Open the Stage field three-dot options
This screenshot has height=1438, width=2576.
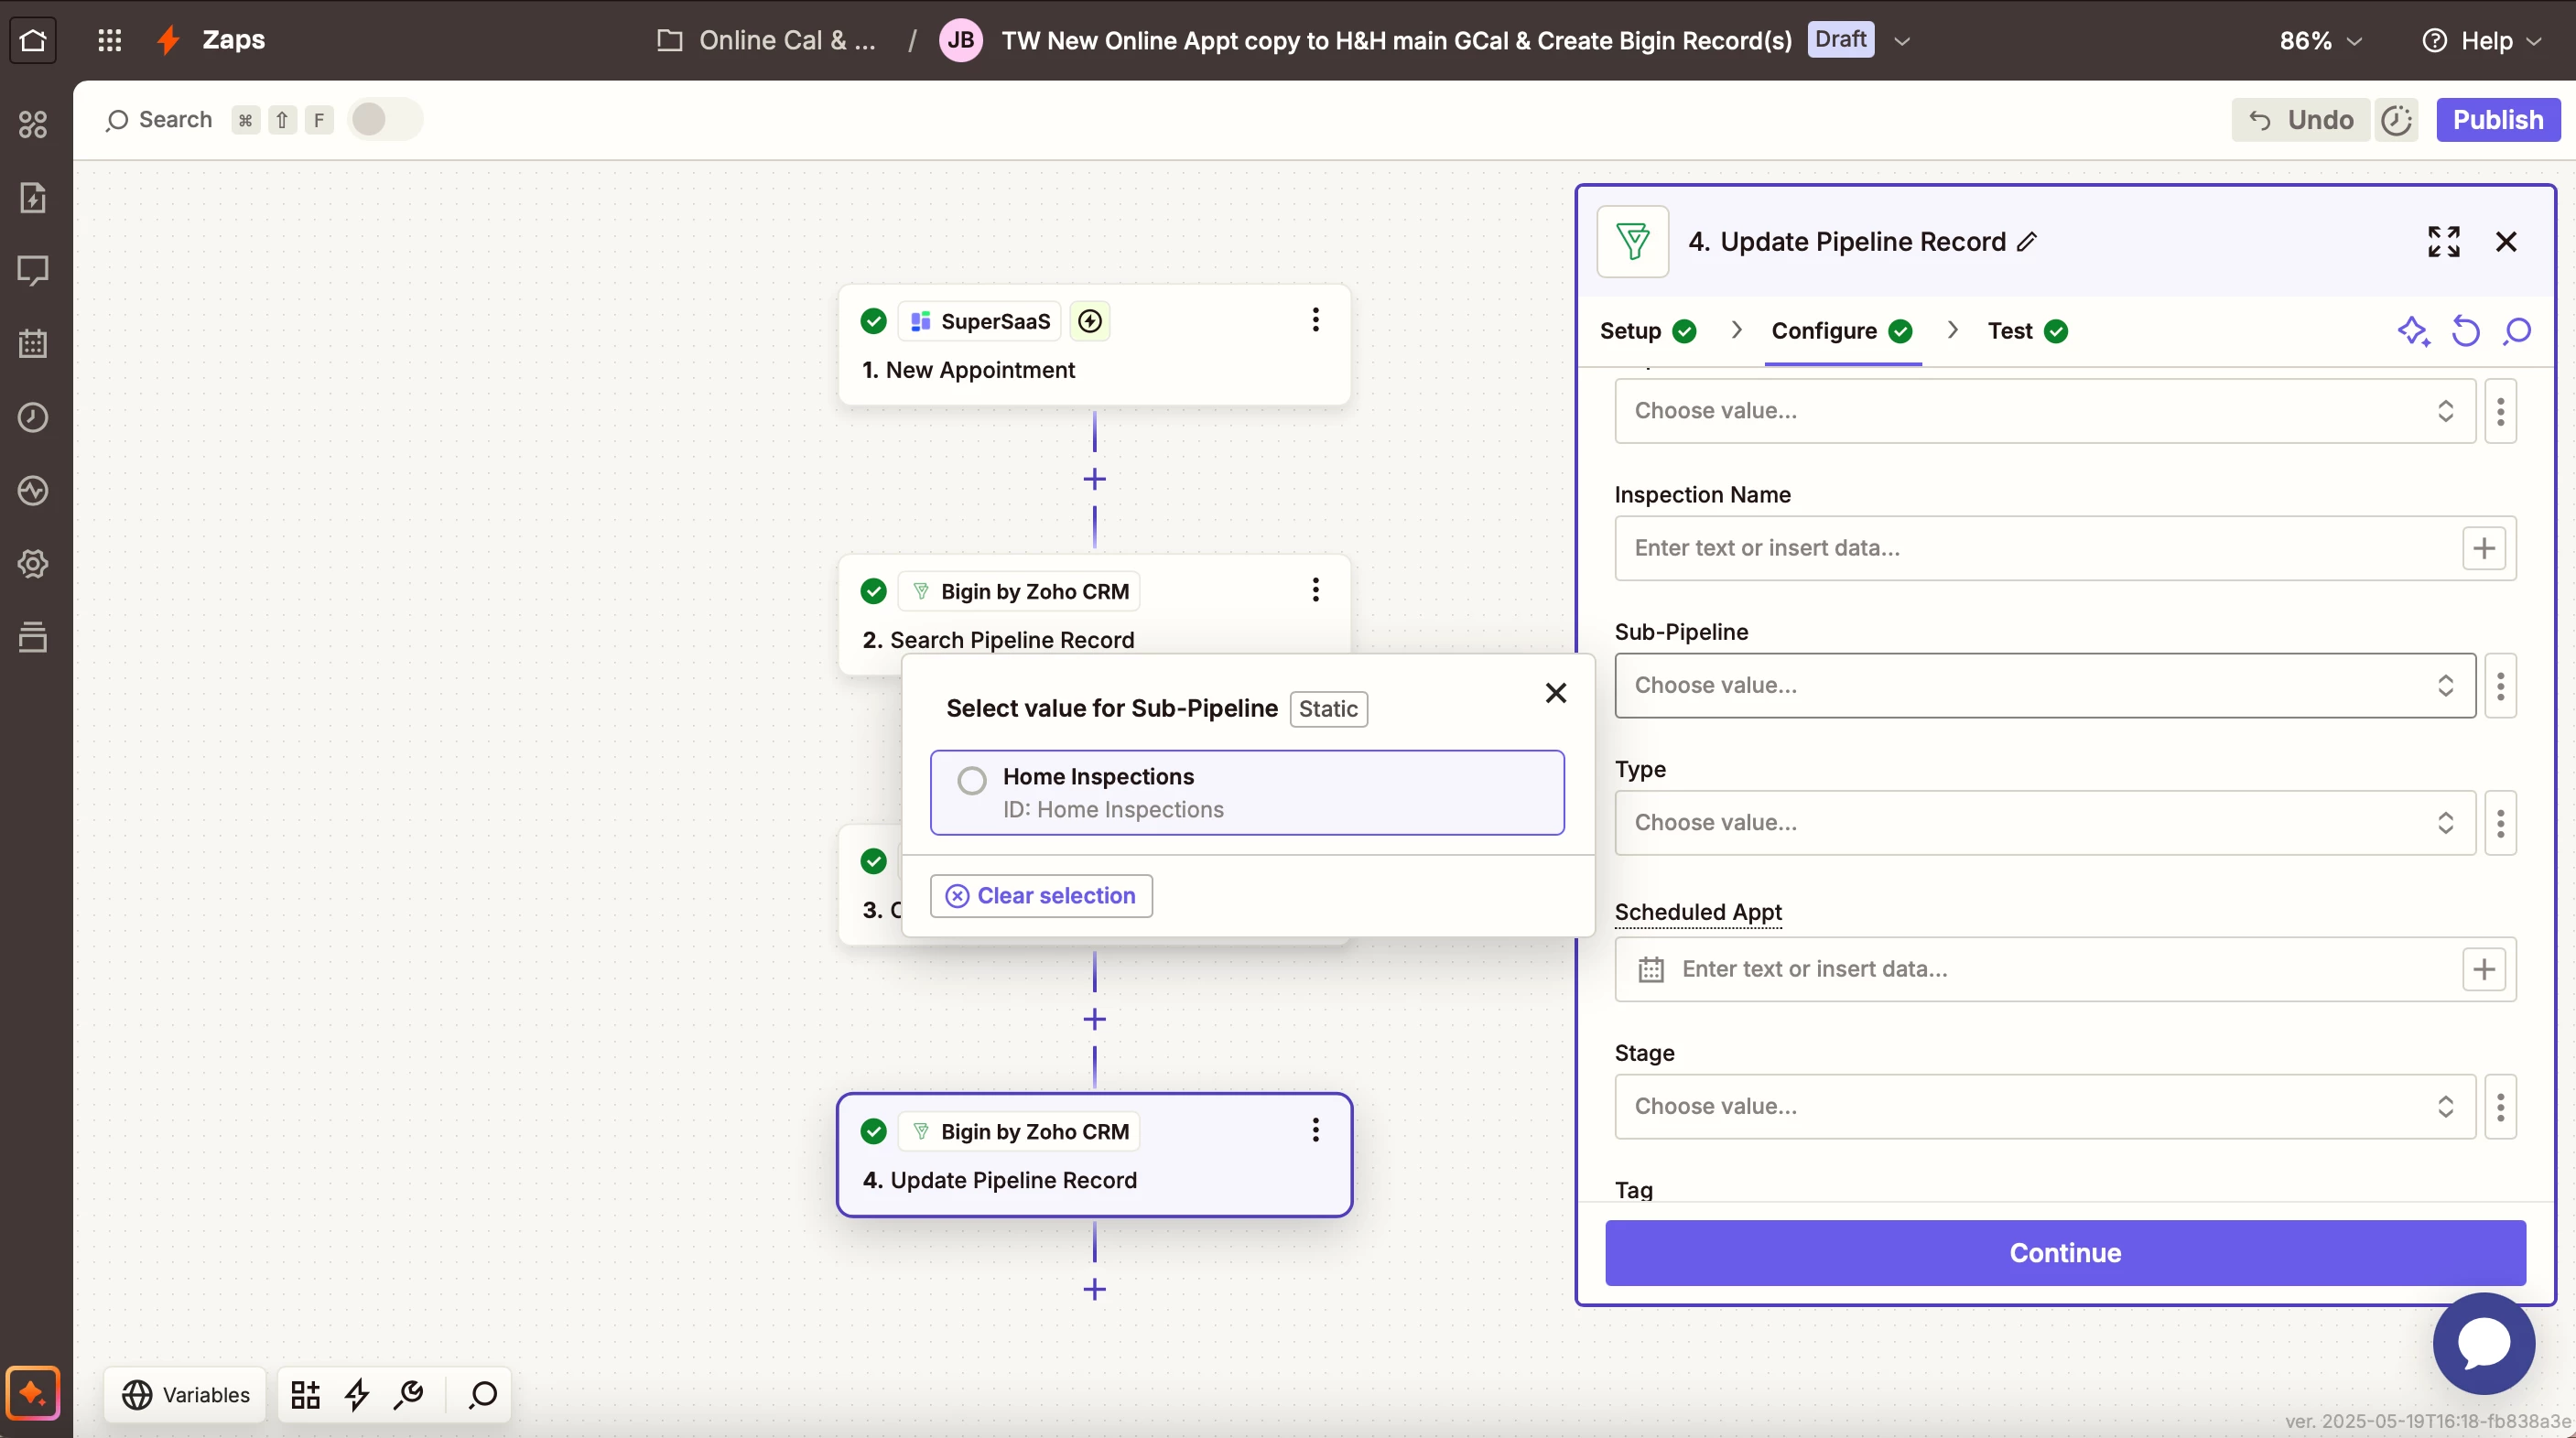coord(2499,1106)
